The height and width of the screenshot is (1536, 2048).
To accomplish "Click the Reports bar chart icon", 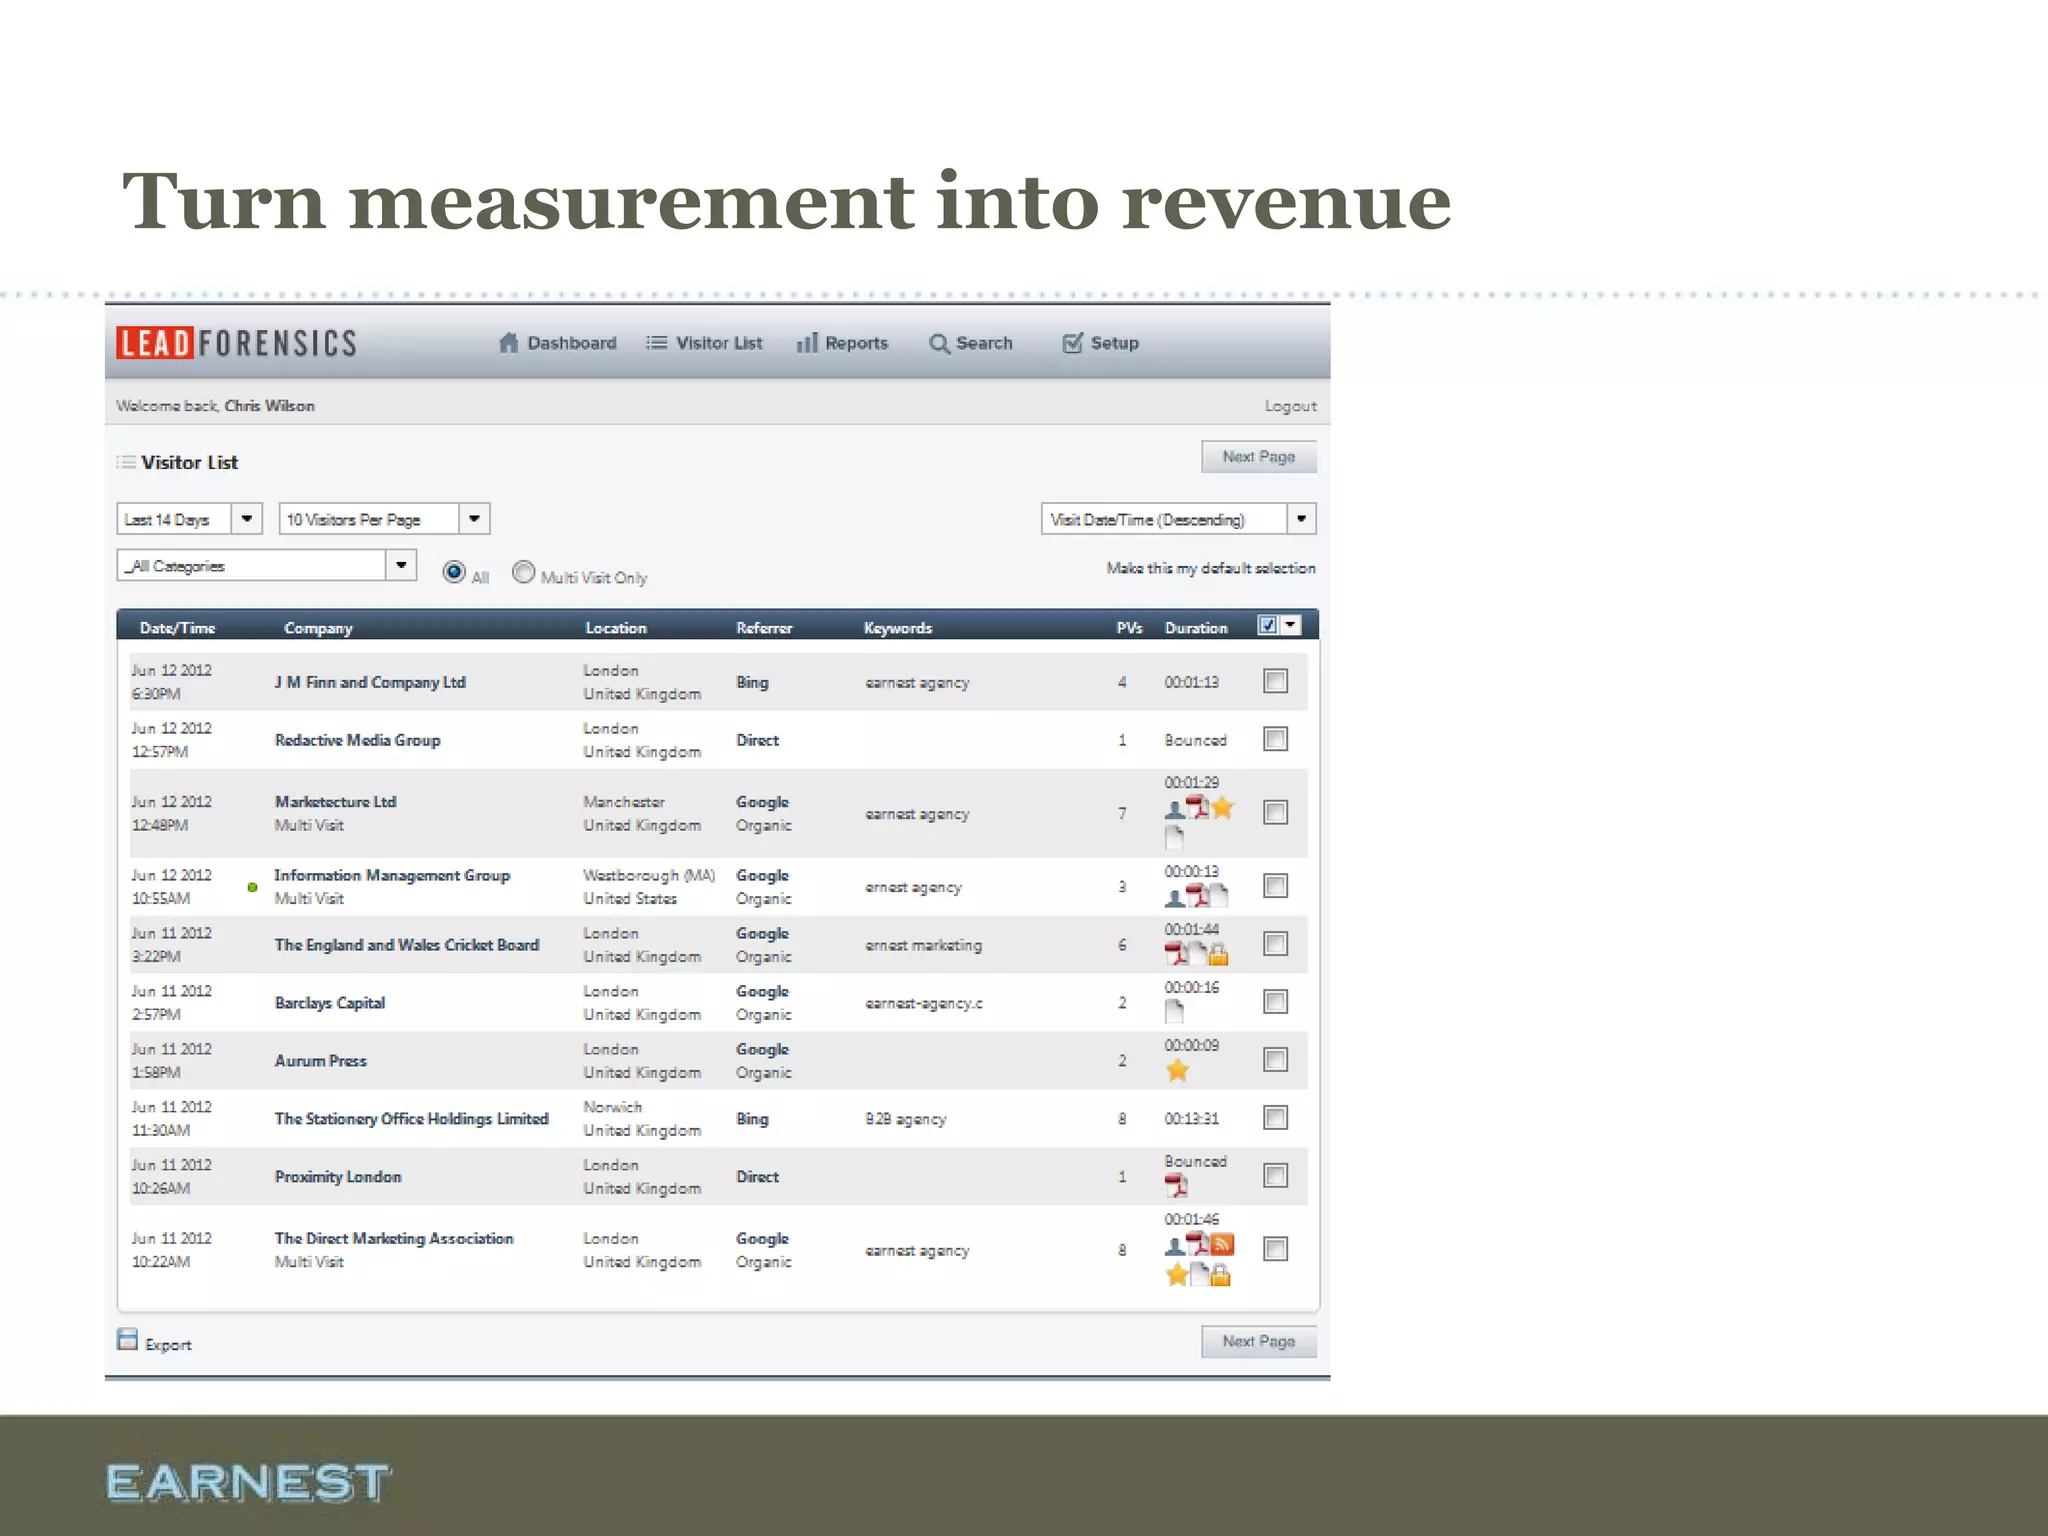I will tap(807, 343).
